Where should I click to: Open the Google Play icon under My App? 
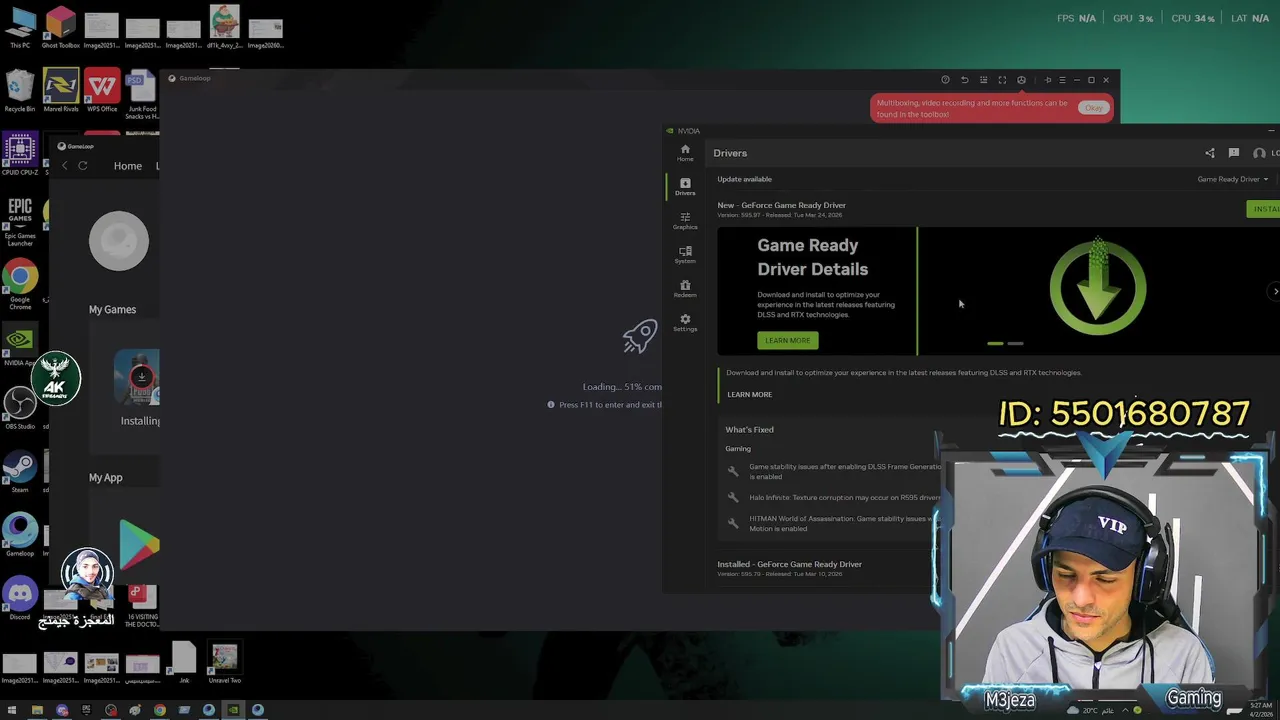[139, 545]
